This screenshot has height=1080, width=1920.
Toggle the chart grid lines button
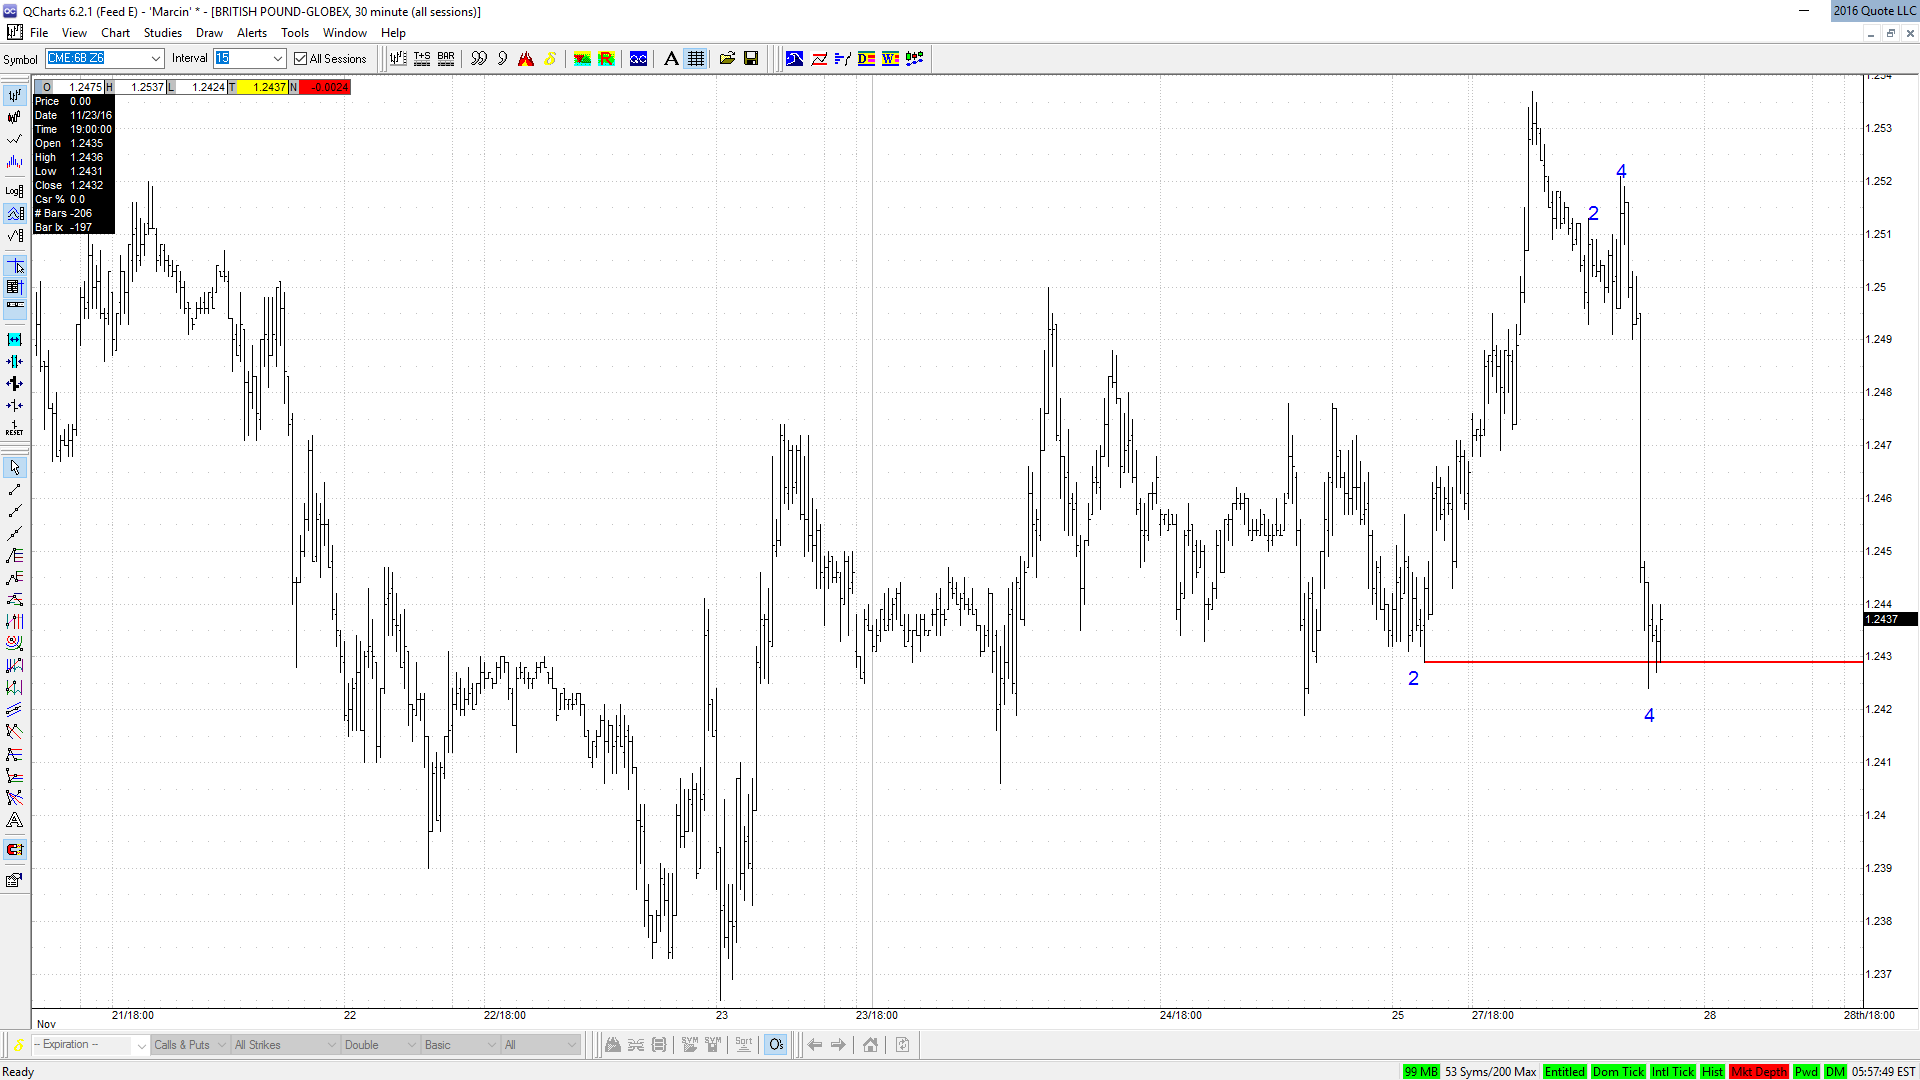(x=696, y=59)
